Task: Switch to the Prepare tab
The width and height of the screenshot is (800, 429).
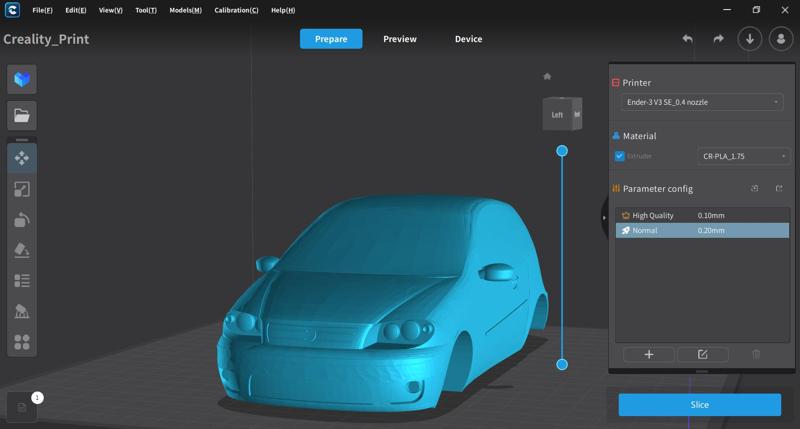Action: click(x=331, y=39)
